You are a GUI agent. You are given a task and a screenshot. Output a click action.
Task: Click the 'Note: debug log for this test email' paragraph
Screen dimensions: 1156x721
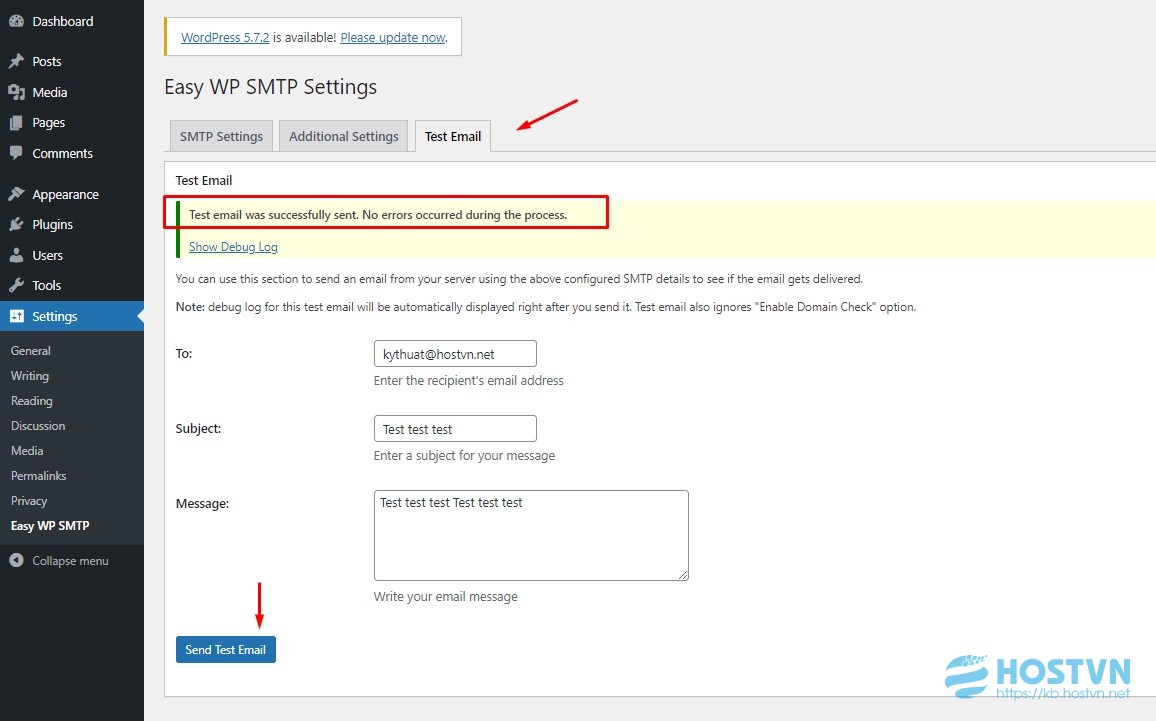[546, 307]
